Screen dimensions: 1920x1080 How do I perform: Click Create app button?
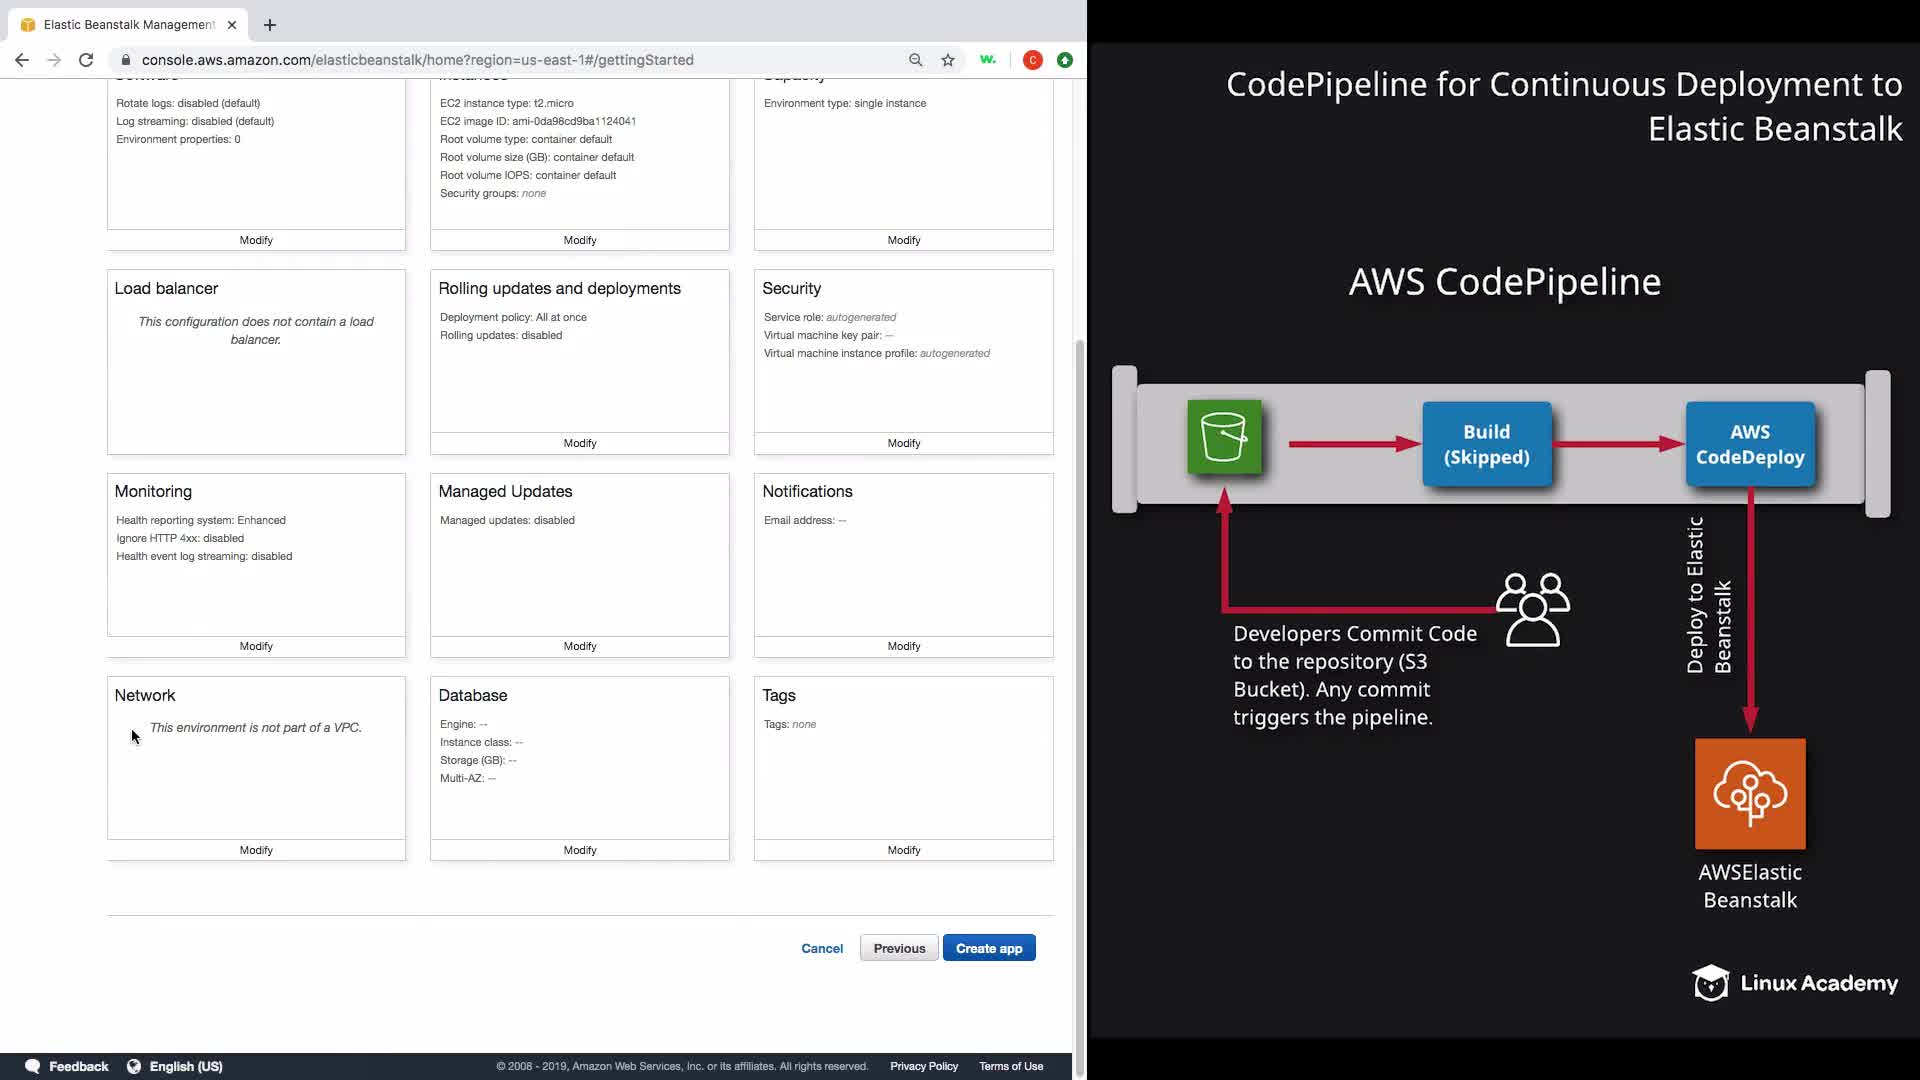pyautogui.click(x=988, y=948)
